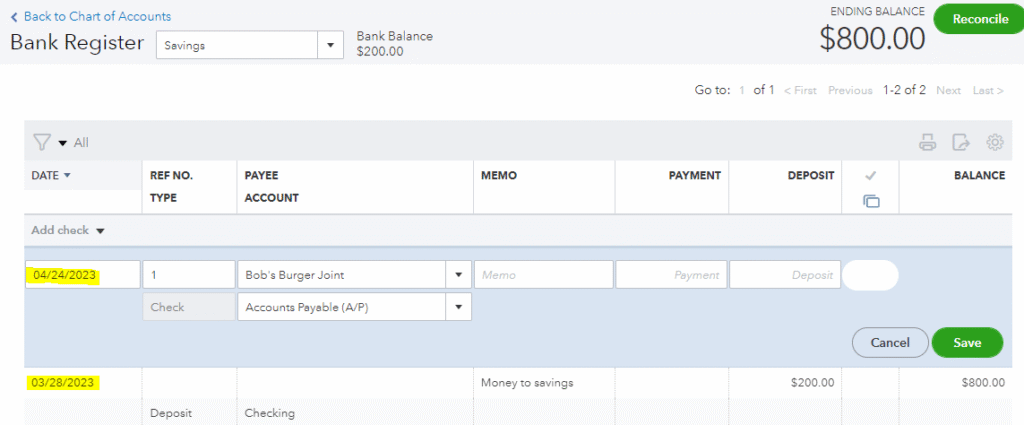This screenshot has width=1024, height=425.
Task: Sort by the DATE column header
Action: 50,176
